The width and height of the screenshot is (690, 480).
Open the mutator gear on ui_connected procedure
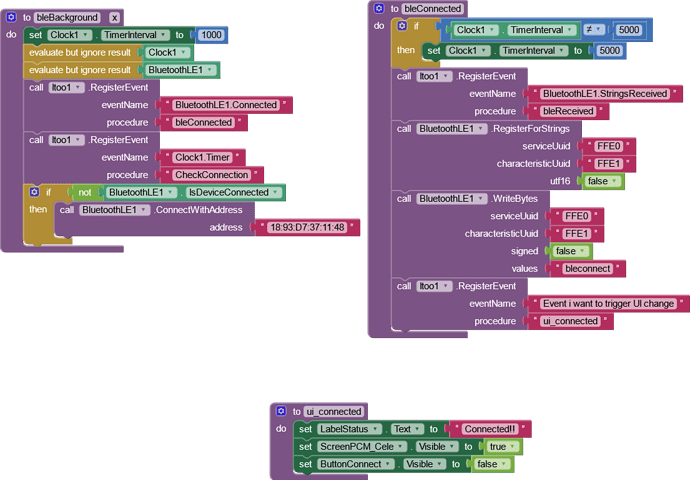point(282,411)
